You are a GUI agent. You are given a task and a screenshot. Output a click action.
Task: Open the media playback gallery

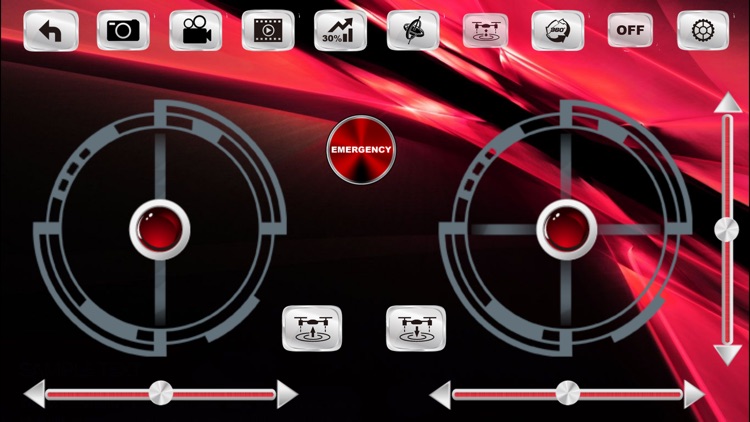[268, 31]
